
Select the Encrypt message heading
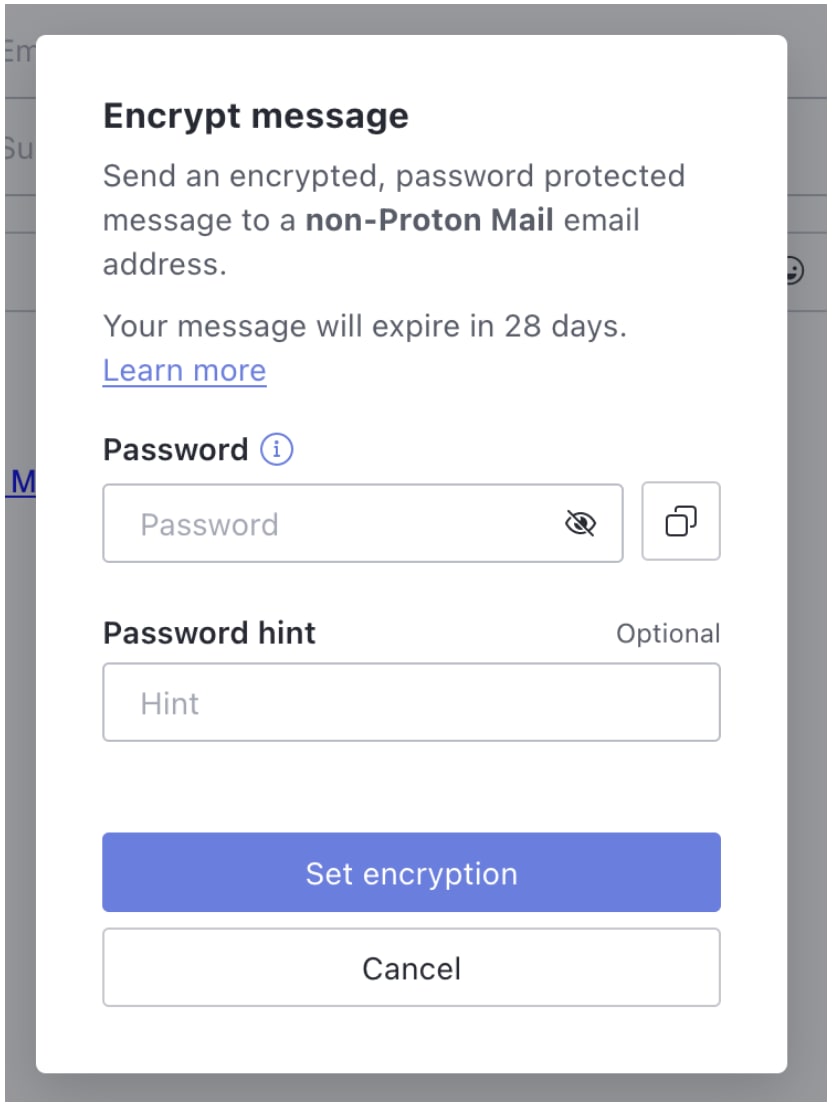(x=256, y=115)
